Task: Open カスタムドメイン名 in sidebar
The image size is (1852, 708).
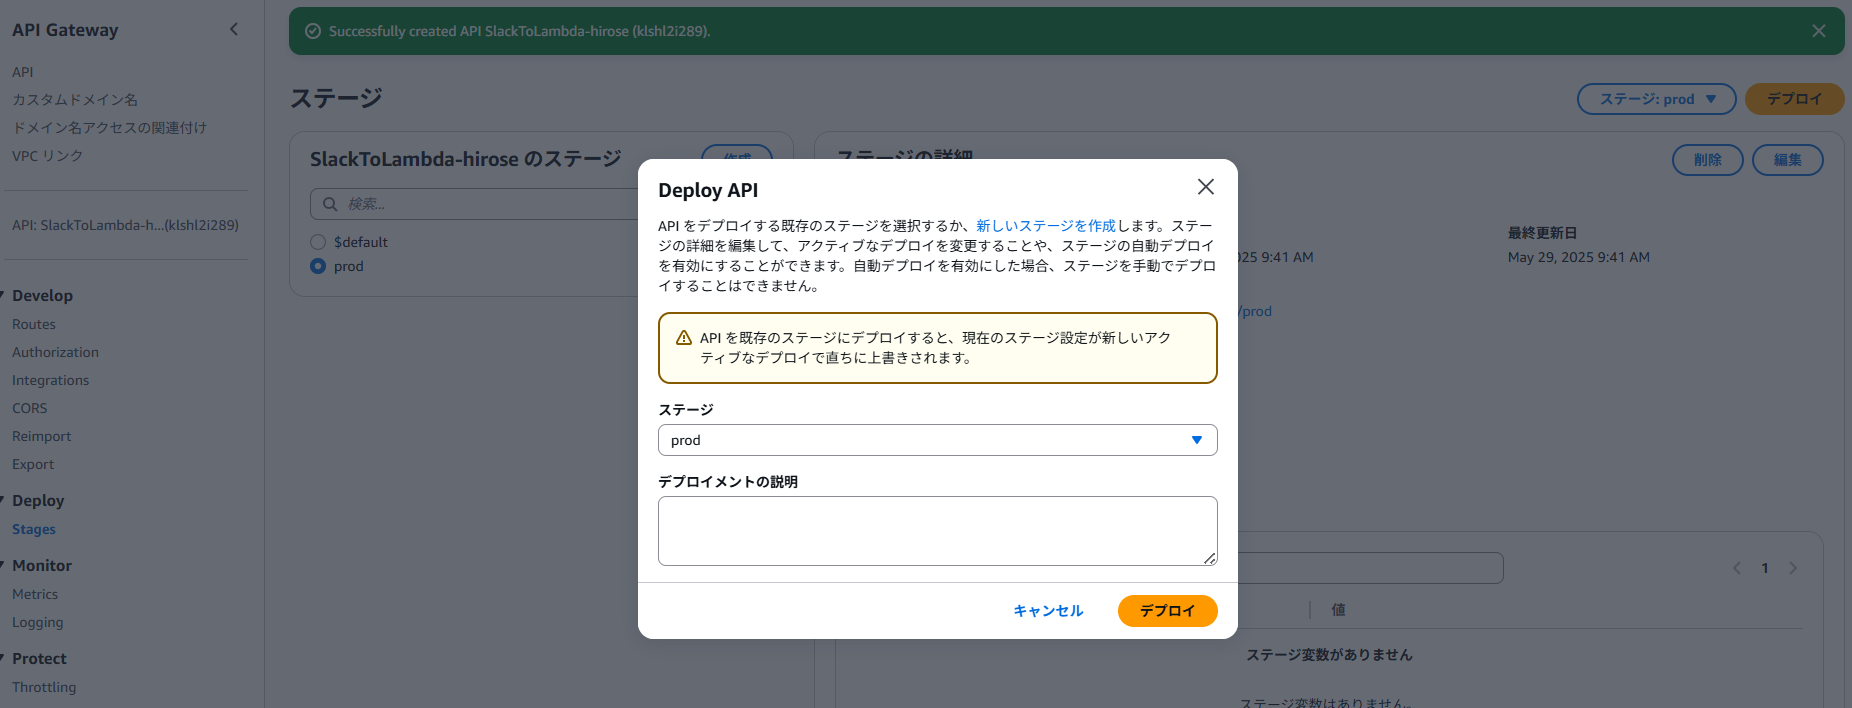Action: pyautogui.click(x=75, y=100)
